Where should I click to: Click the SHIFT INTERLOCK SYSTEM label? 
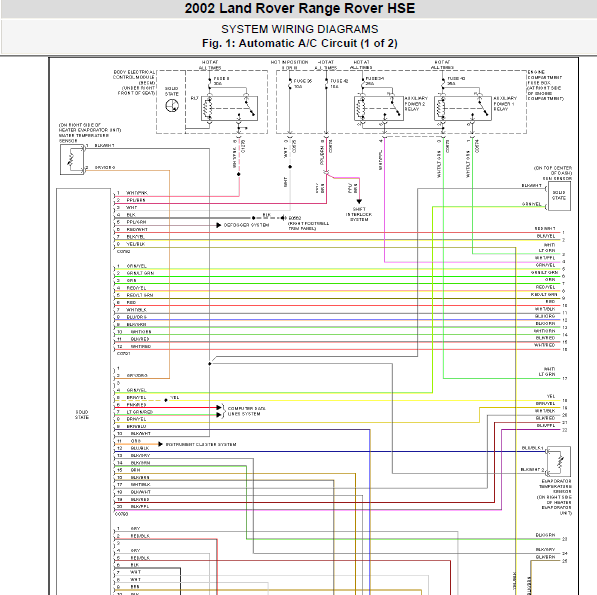359,214
